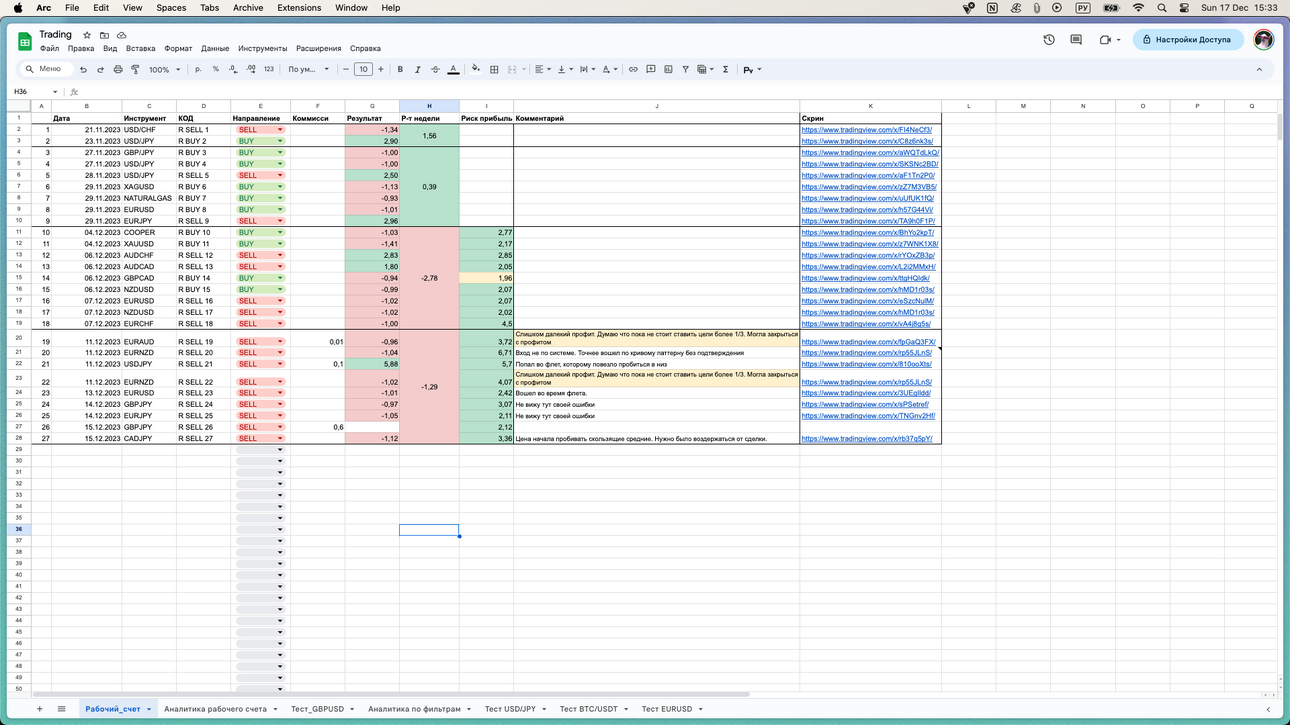
Task: Decrease font size with minus
Action: click(x=346, y=70)
